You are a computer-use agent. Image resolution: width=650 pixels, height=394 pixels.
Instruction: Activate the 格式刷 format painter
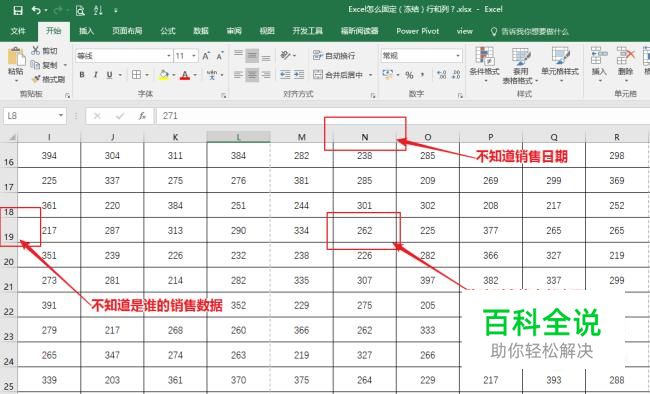point(49,79)
